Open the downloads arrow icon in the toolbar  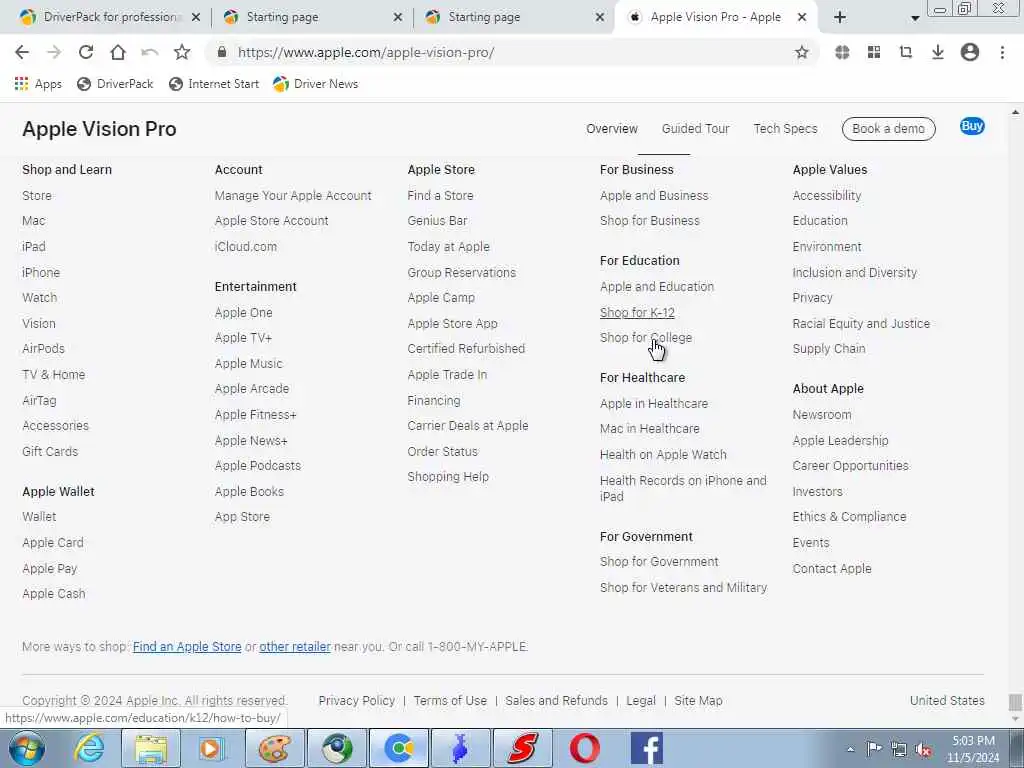[938, 52]
